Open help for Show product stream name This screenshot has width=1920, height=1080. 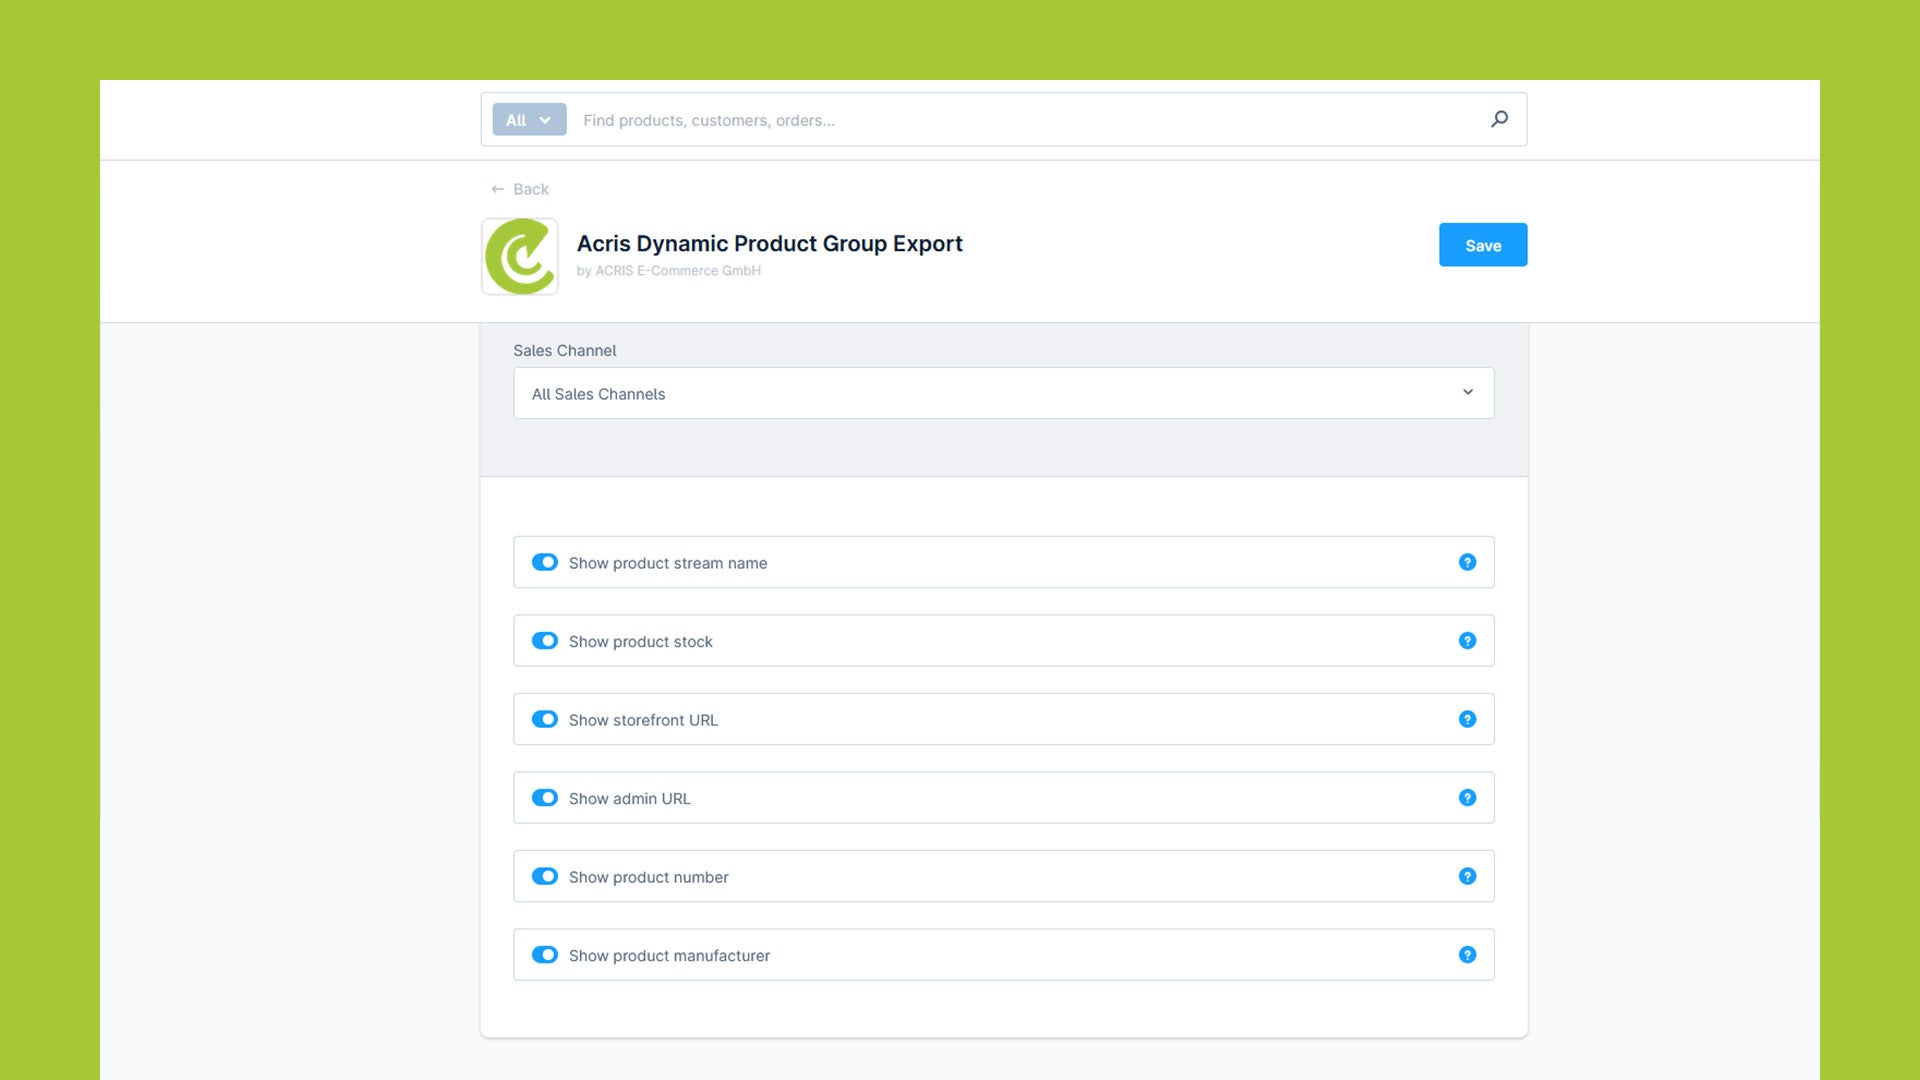coord(1467,562)
